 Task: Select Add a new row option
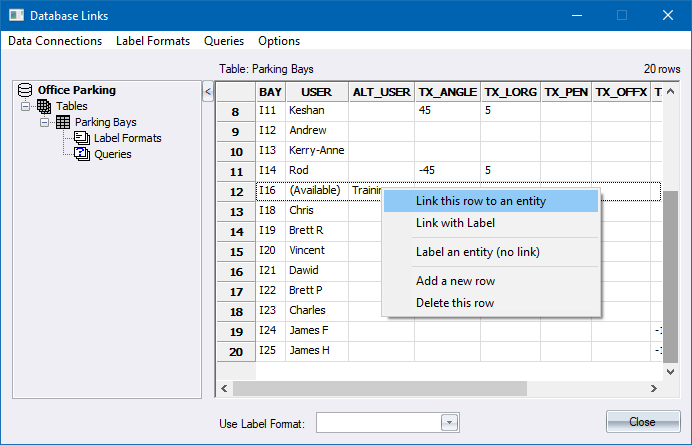pos(455,281)
